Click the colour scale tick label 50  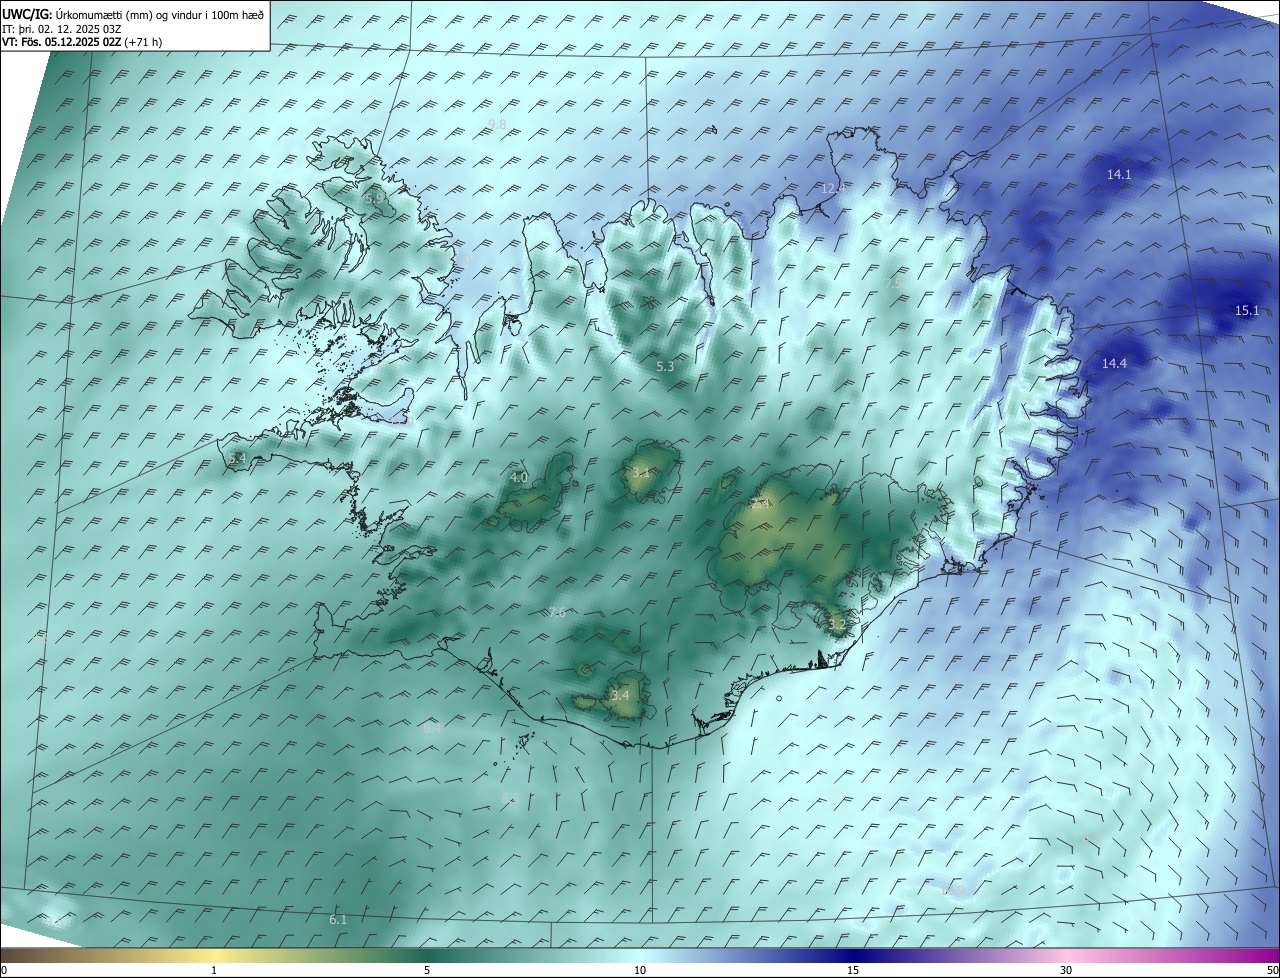click(x=1273, y=971)
